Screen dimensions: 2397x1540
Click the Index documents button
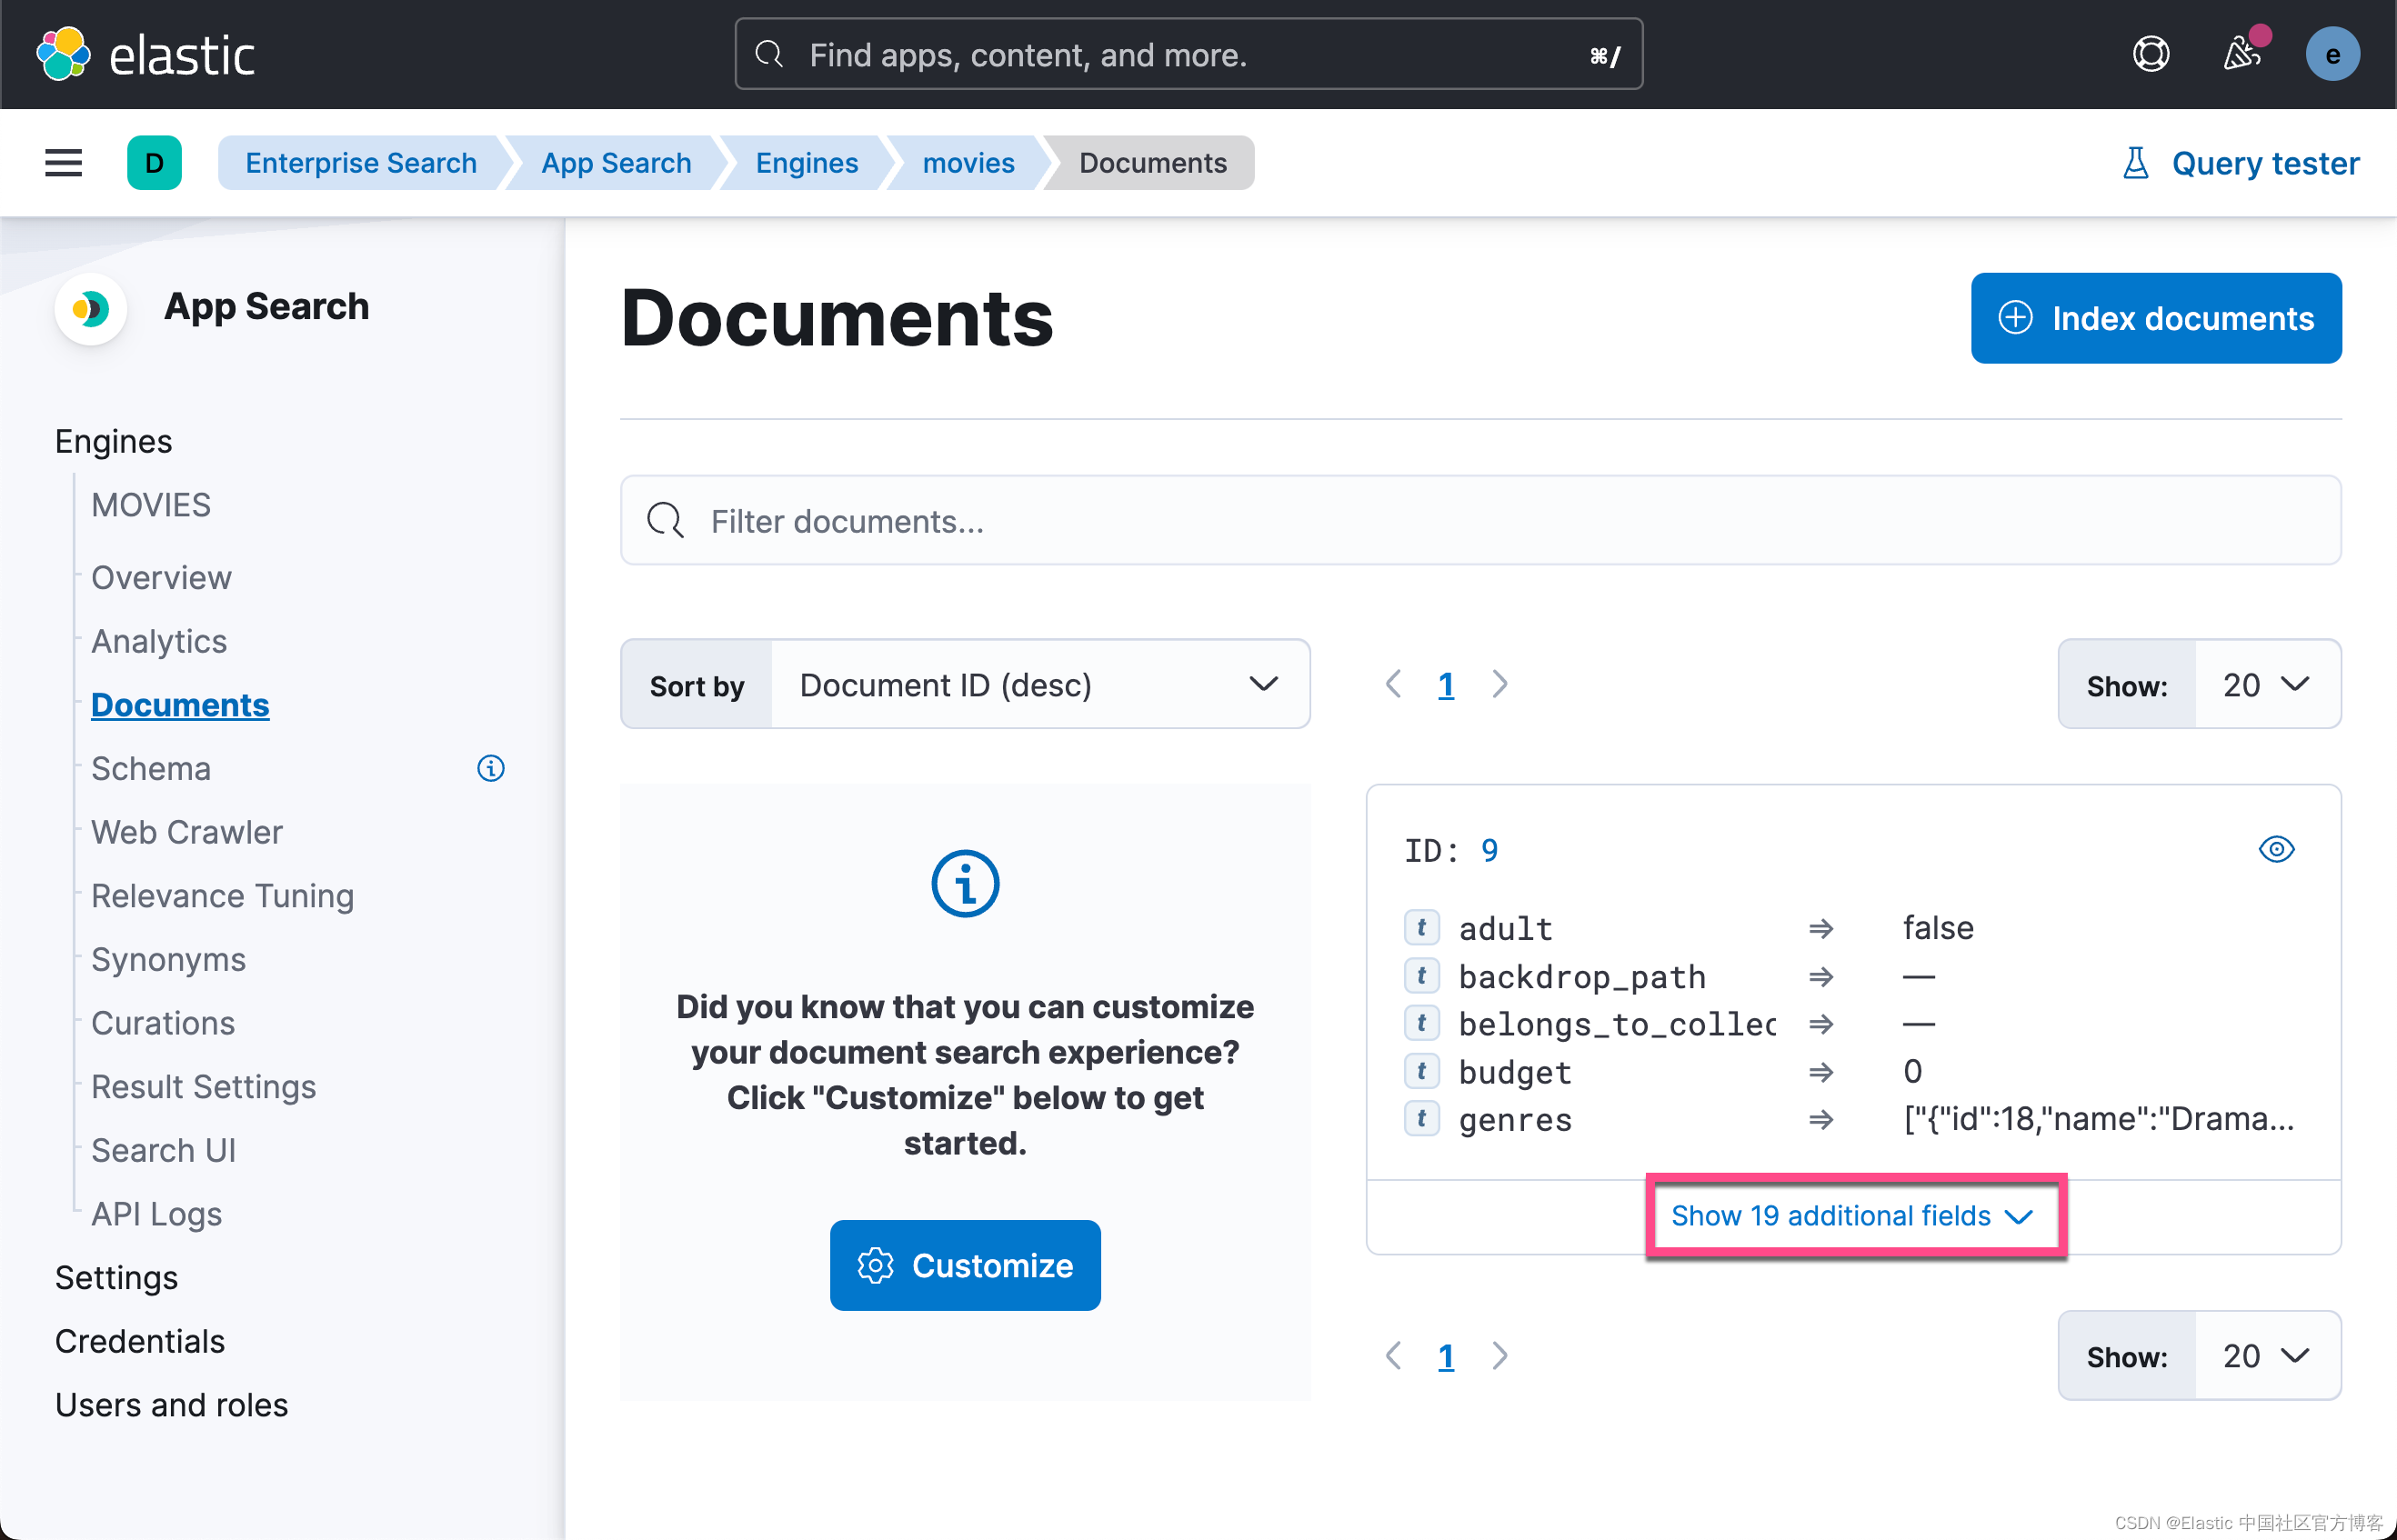[2156, 318]
